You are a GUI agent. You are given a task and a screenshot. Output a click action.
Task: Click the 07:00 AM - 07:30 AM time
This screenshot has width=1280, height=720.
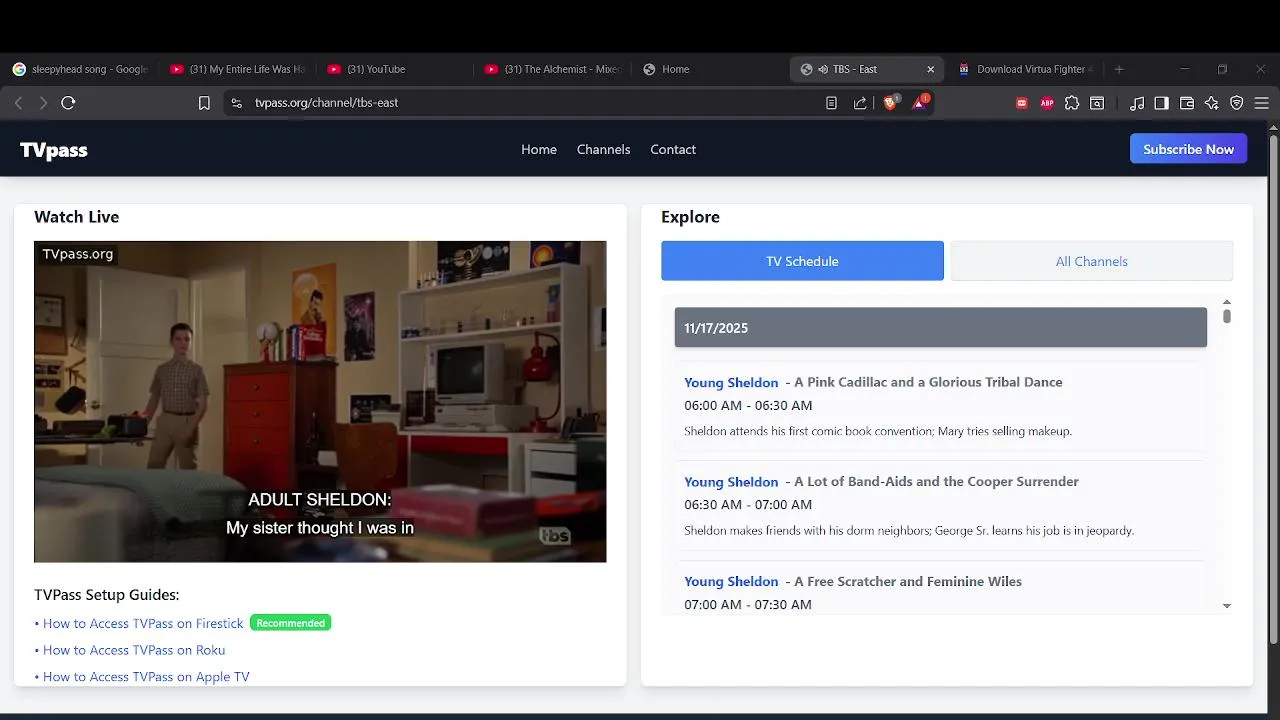point(748,604)
